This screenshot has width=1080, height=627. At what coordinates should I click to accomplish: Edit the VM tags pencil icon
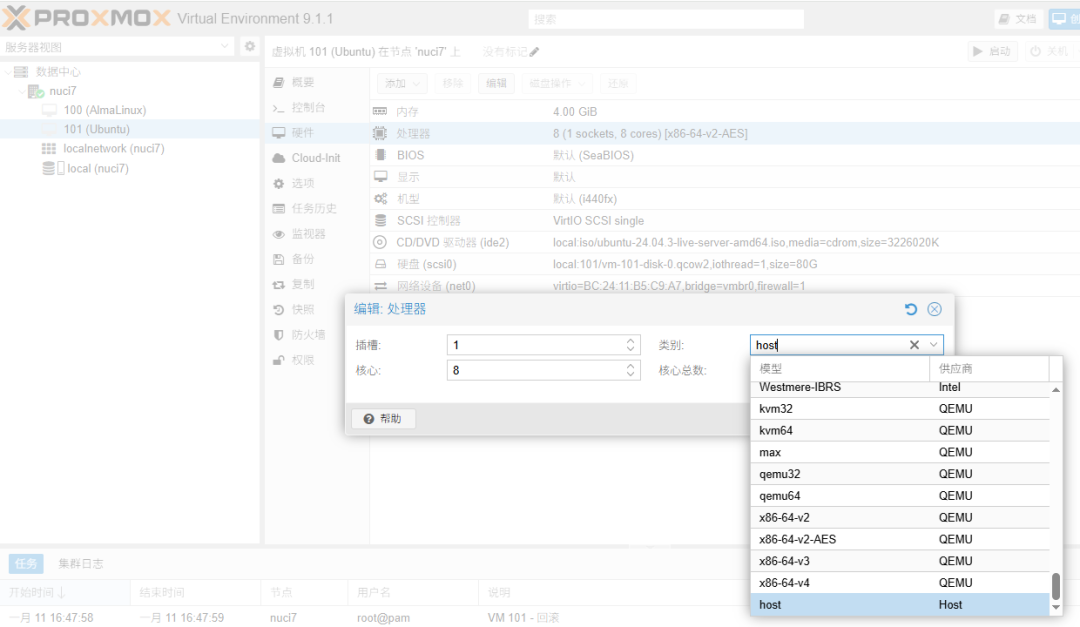(x=534, y=52)
